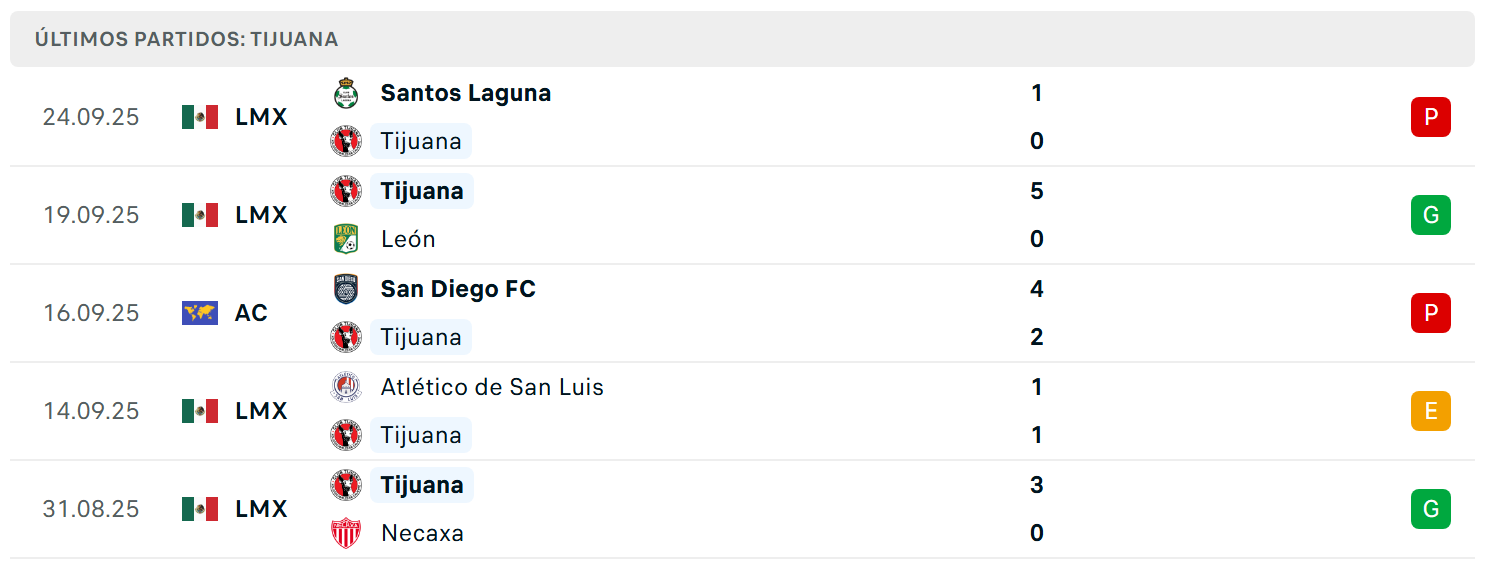The height and width of the screenshot is (567, 1495).
Task: Click the 31.08.25 match date
Action: pos(91,509)
